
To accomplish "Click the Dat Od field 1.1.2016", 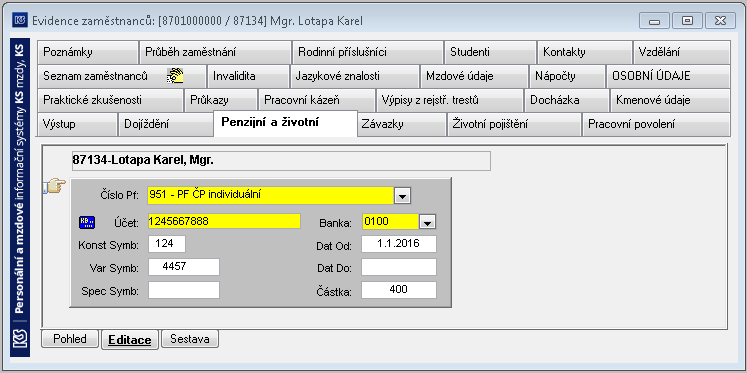I will tap(399, 244).
